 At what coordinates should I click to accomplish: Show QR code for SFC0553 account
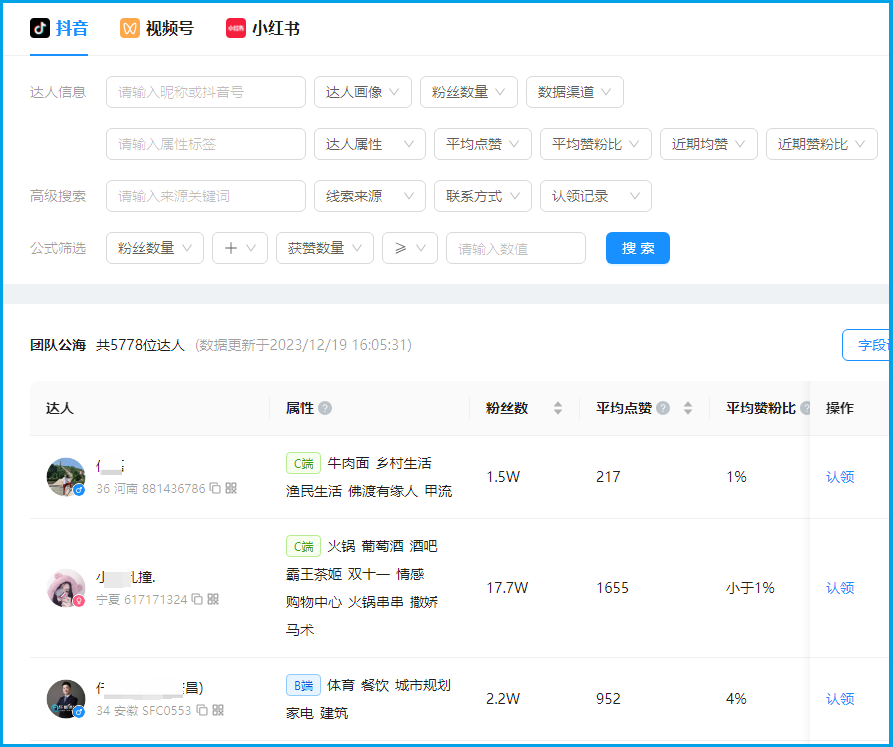click(x=218, y=710)
